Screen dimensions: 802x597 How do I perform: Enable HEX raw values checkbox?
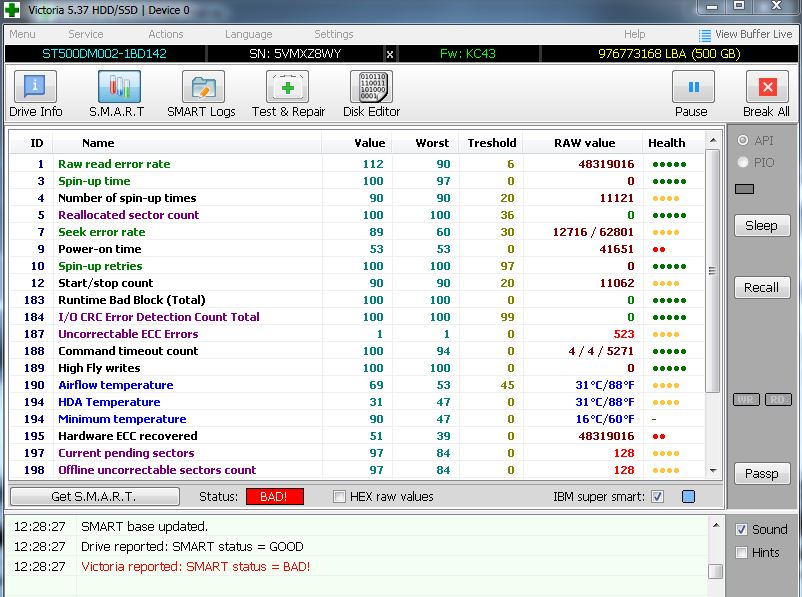pos(339,496)
